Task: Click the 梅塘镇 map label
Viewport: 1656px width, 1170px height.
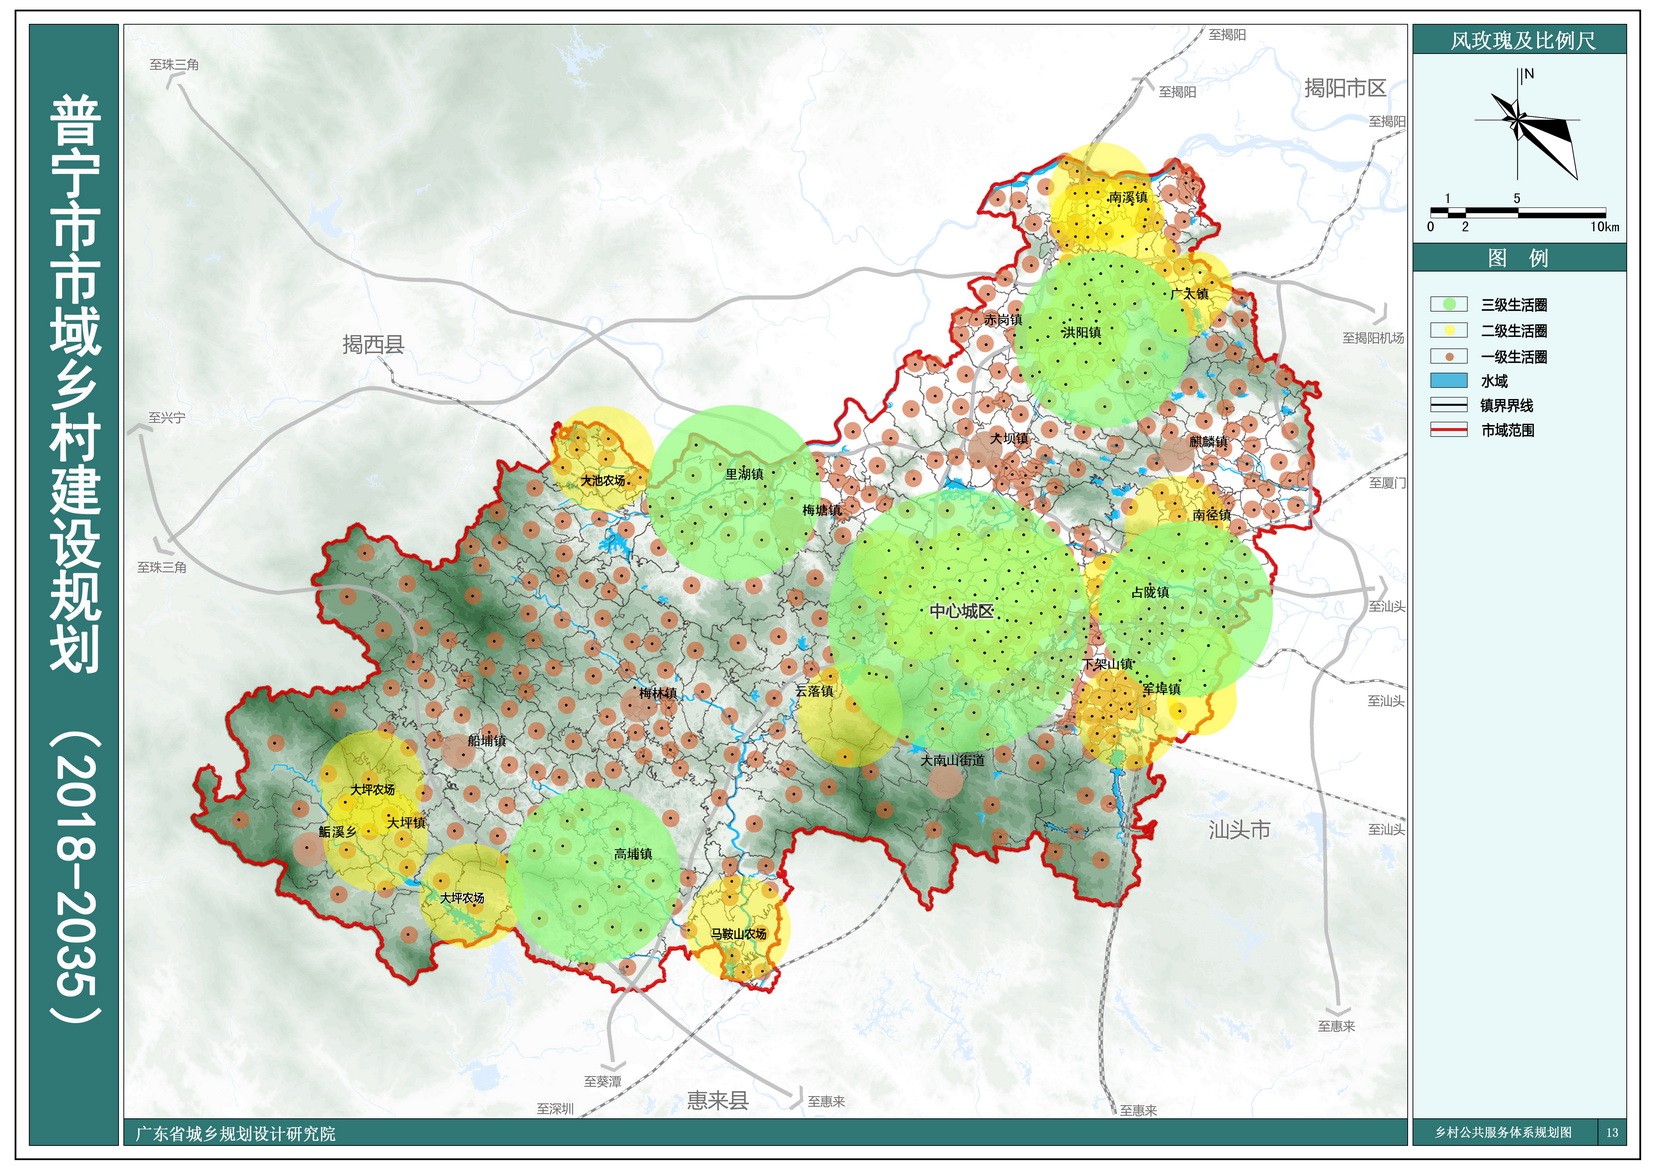Action: (822, 510)
